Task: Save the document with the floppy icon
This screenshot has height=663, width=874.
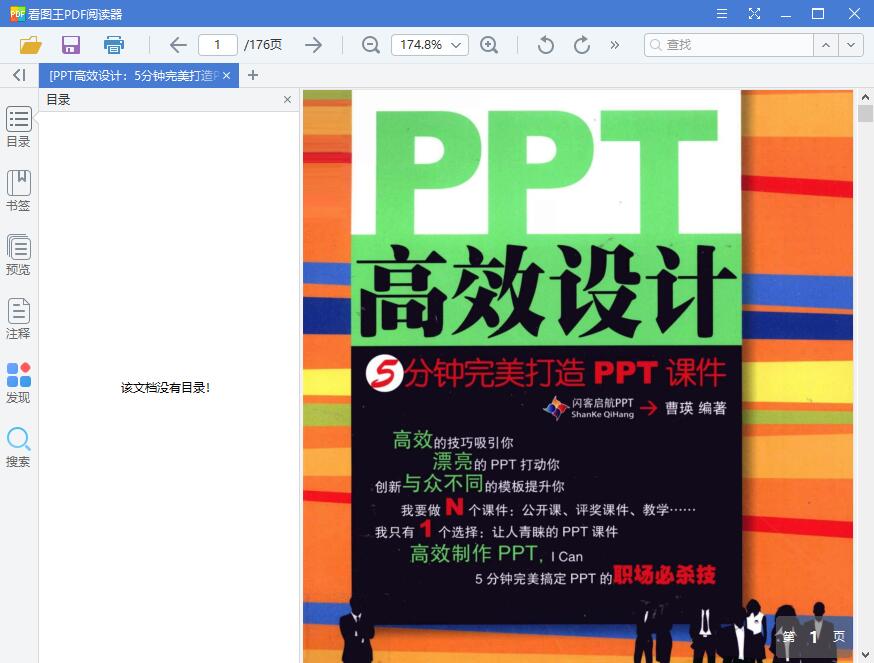Action: [x=71, y=45]
